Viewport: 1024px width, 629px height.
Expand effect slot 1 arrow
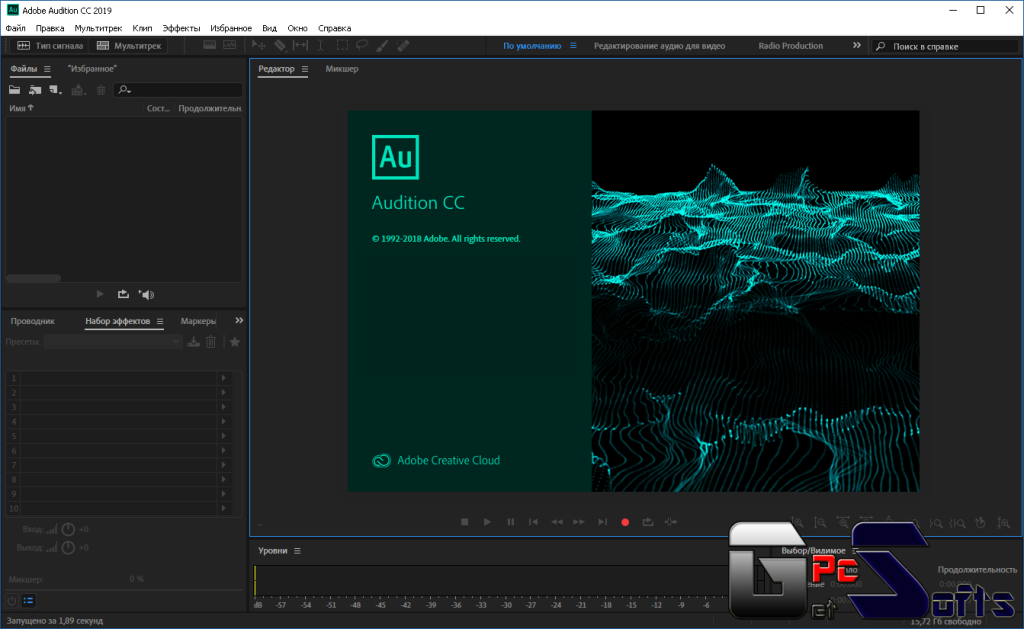click(x=223, y=378)
